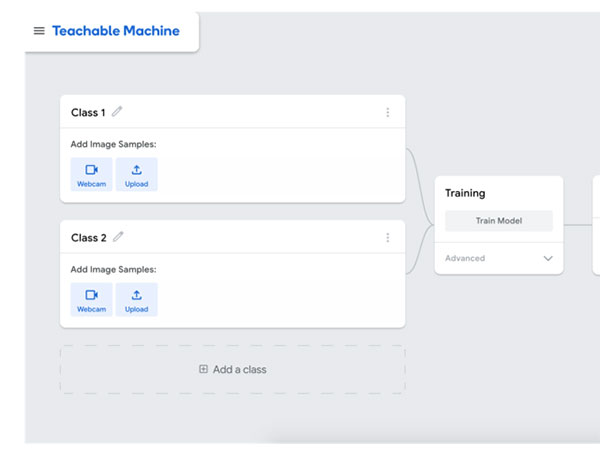Click the Teachable Machine logo text

pos(116,31)
